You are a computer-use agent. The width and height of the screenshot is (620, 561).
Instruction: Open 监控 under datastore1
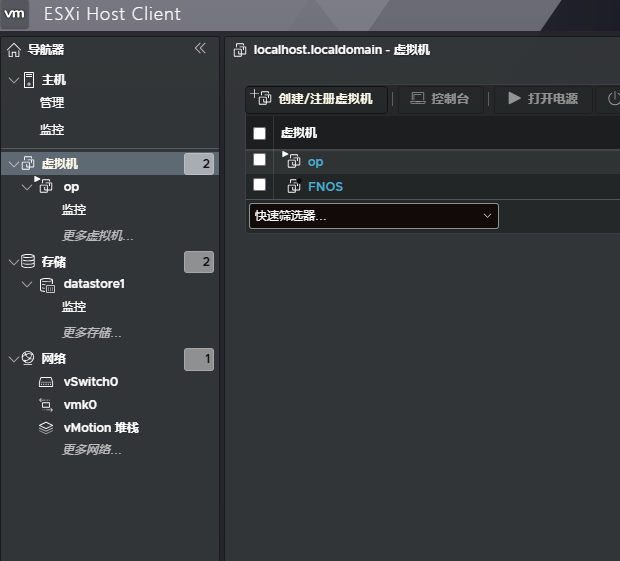(74, 306)
